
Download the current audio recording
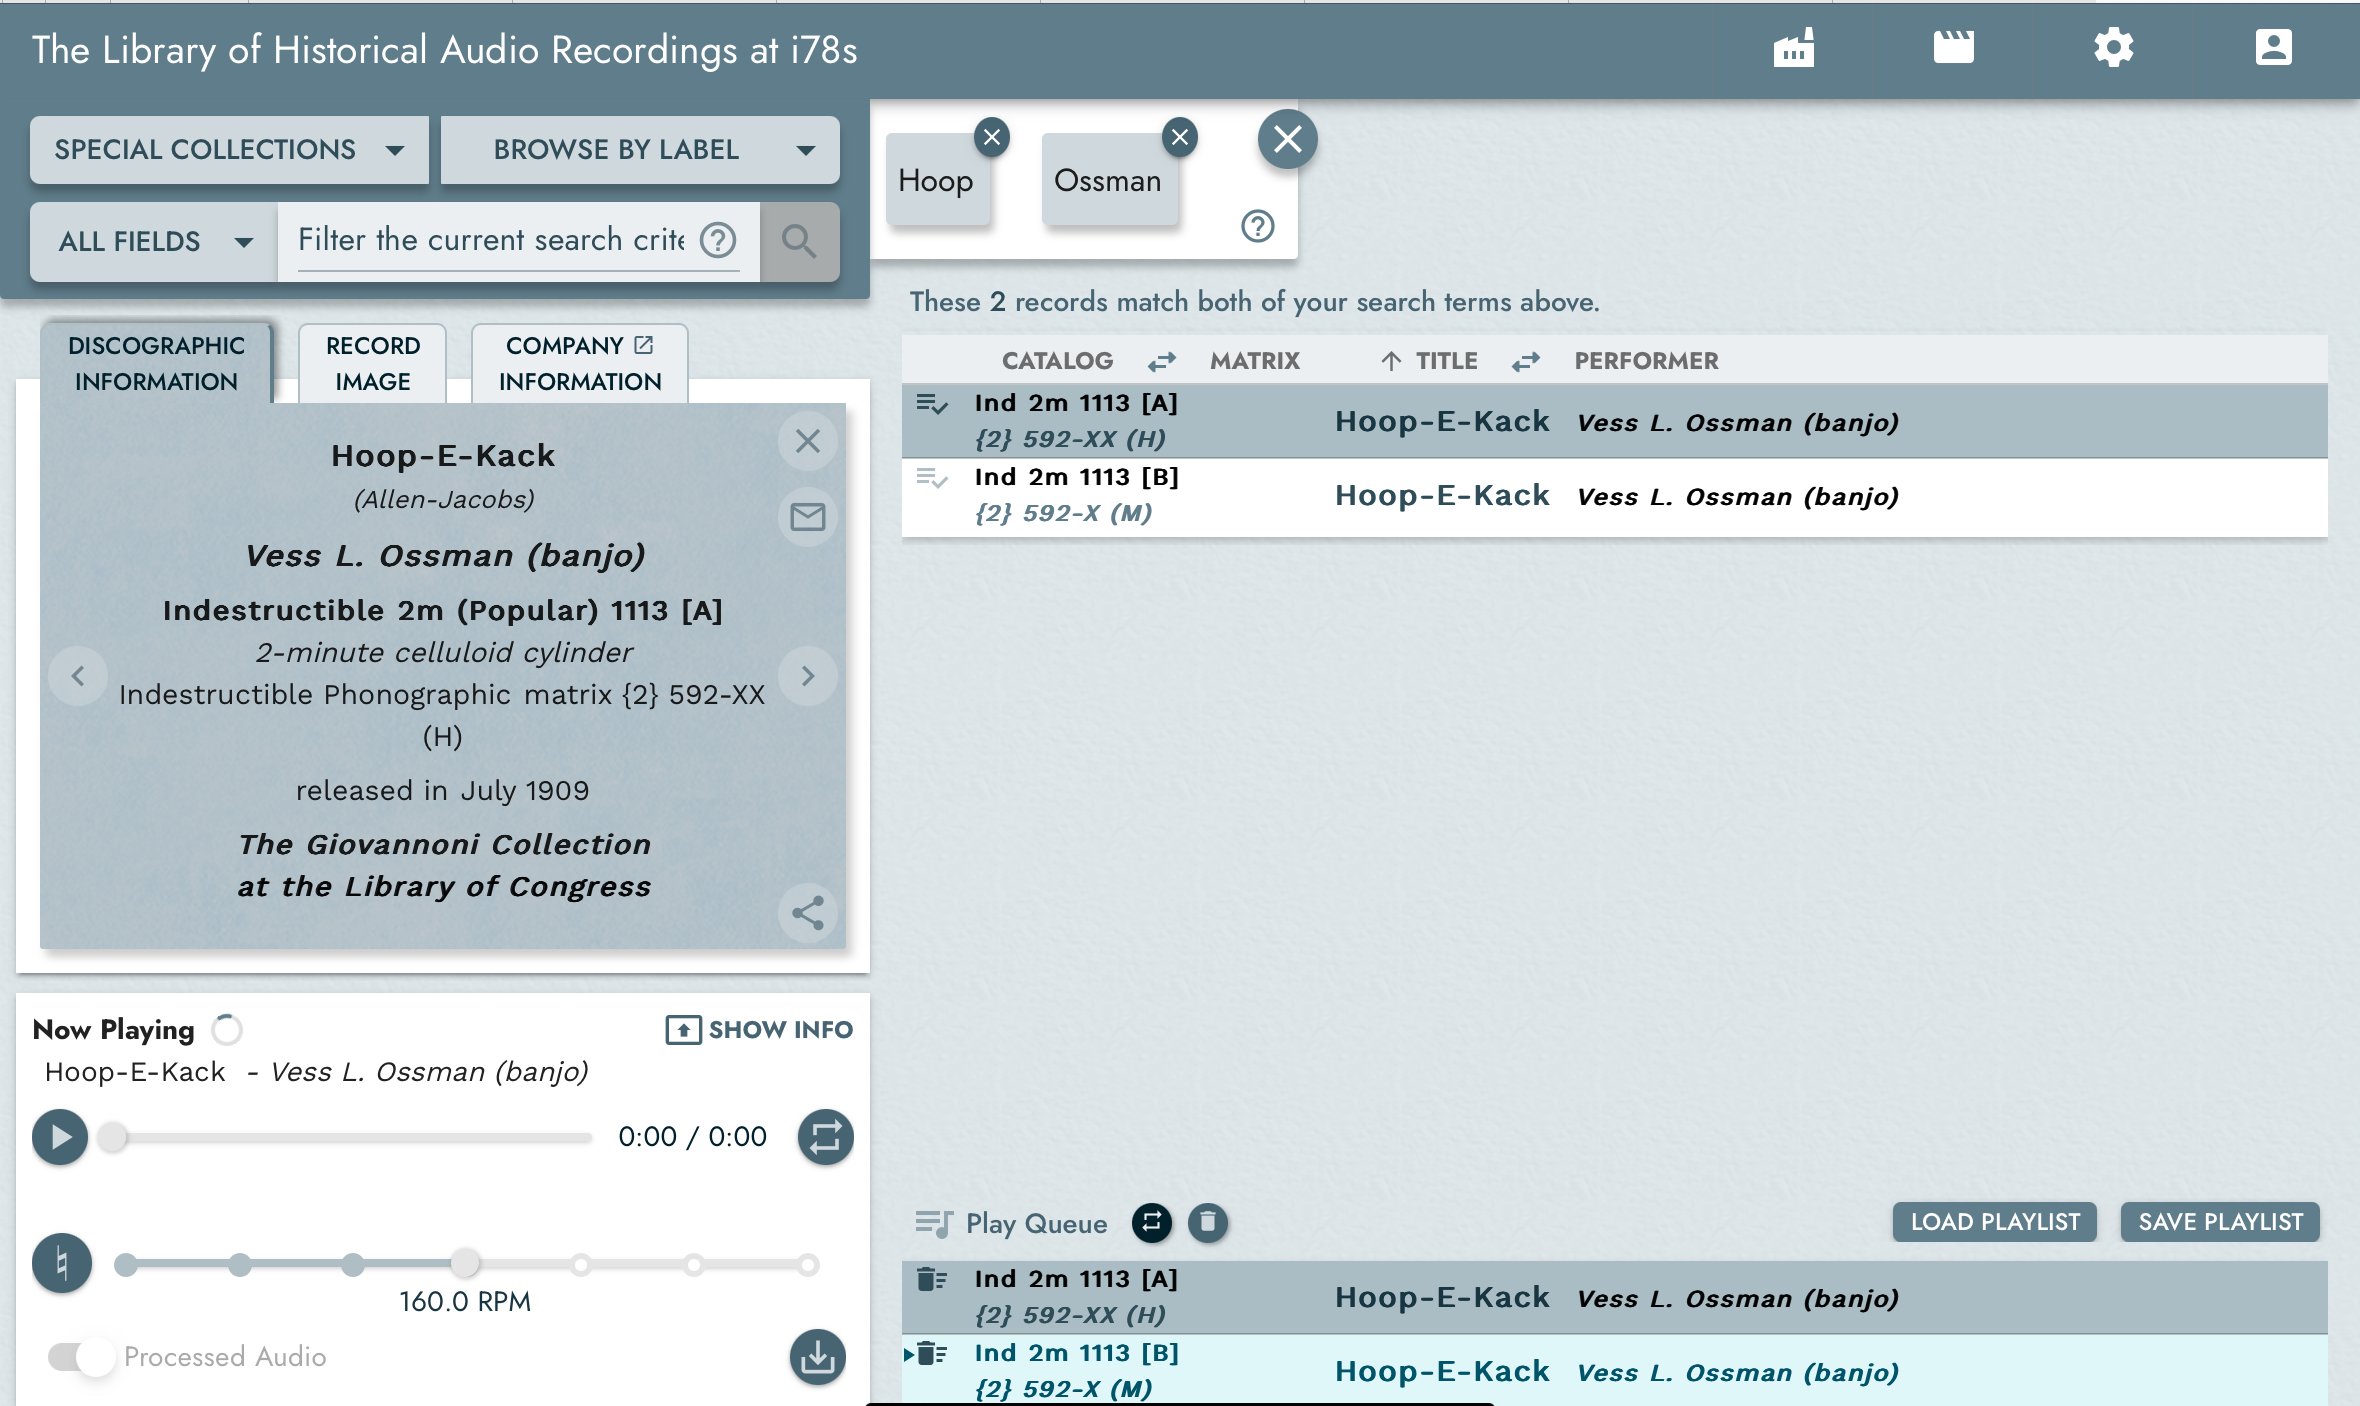click(817, 1357)
